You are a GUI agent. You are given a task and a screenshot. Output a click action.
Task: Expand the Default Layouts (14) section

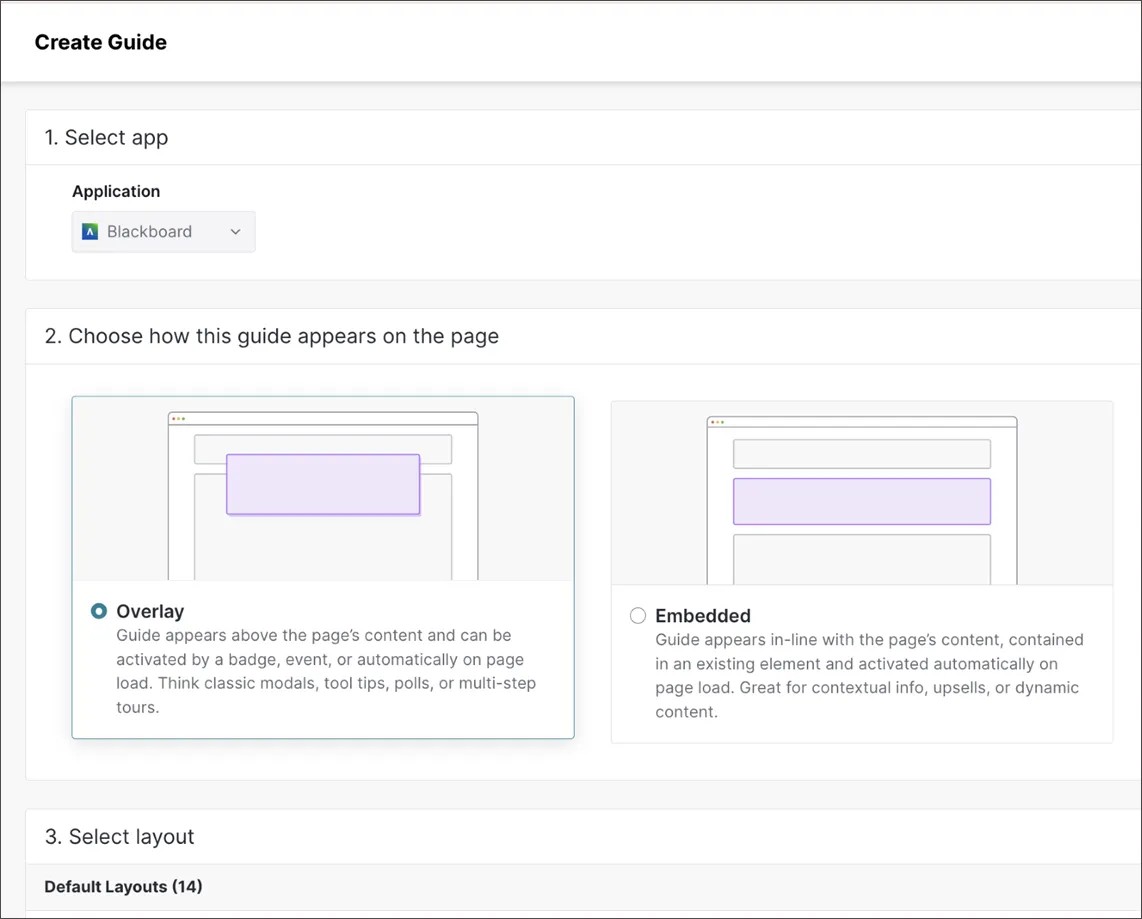[x=123, y=887]
